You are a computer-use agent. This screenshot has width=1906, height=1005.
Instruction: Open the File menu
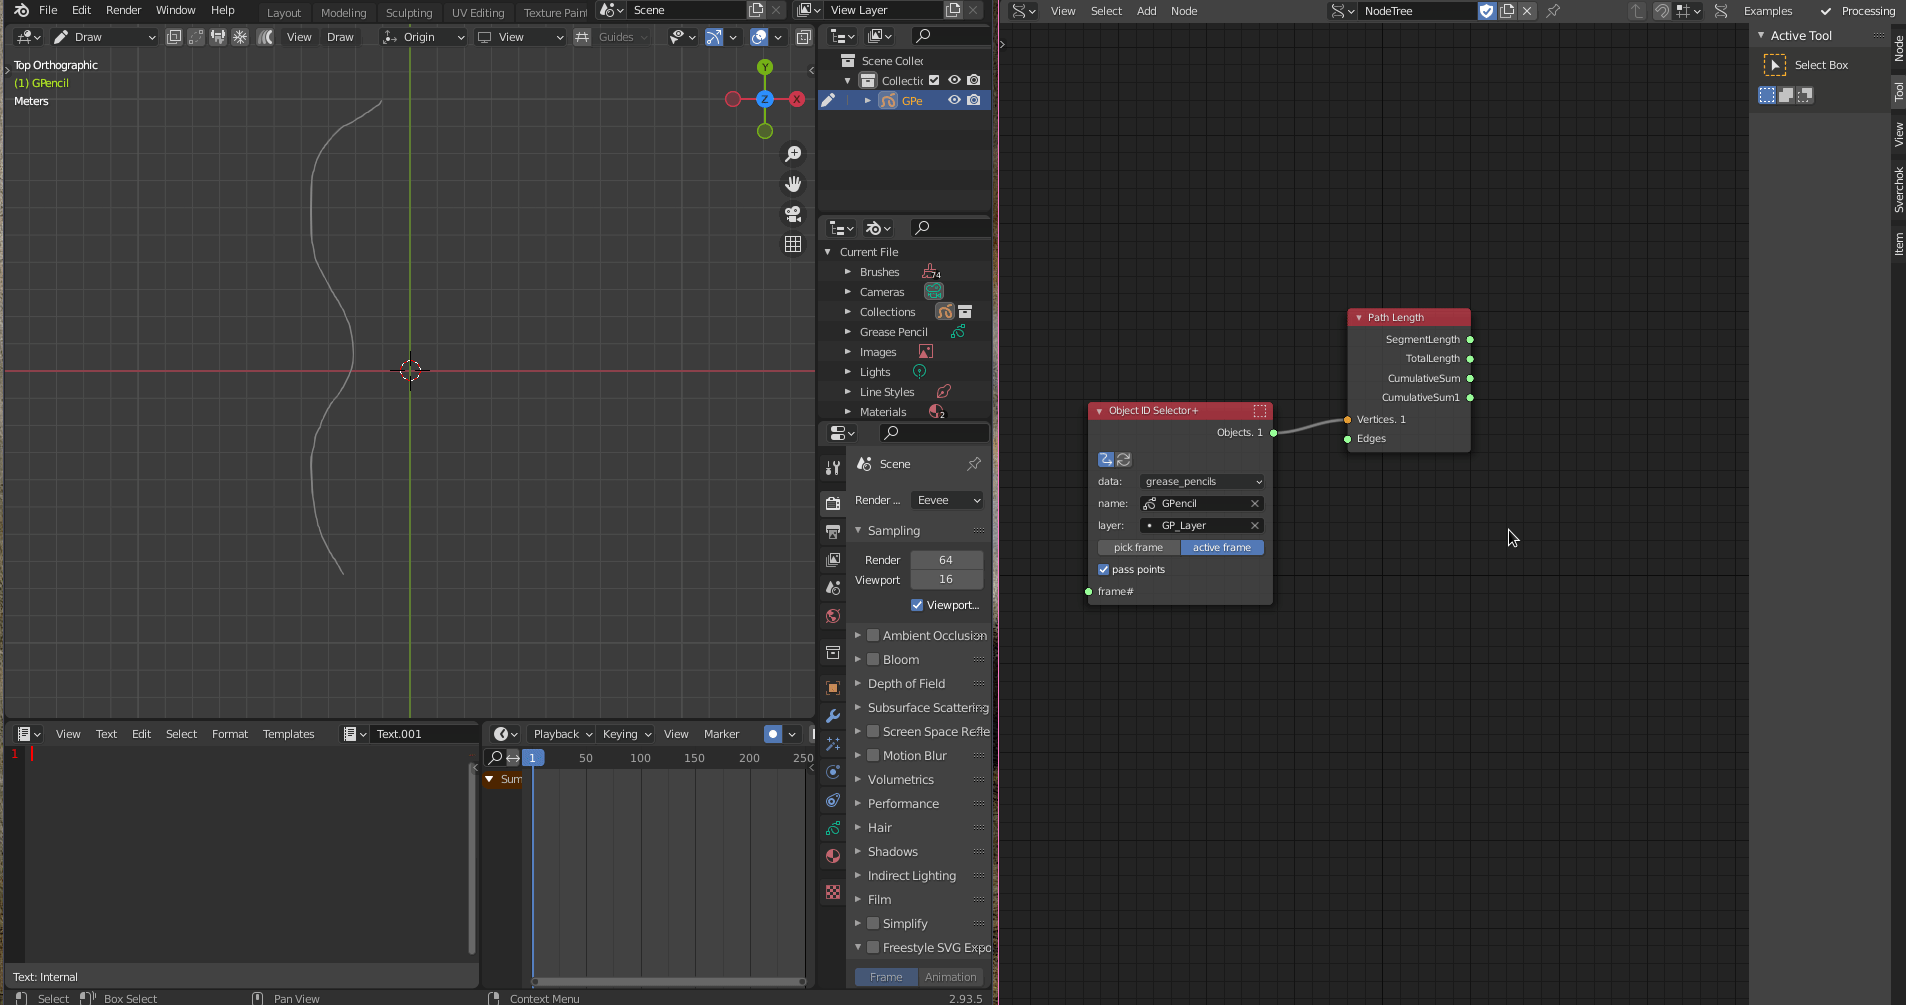[x=48, y=10]
